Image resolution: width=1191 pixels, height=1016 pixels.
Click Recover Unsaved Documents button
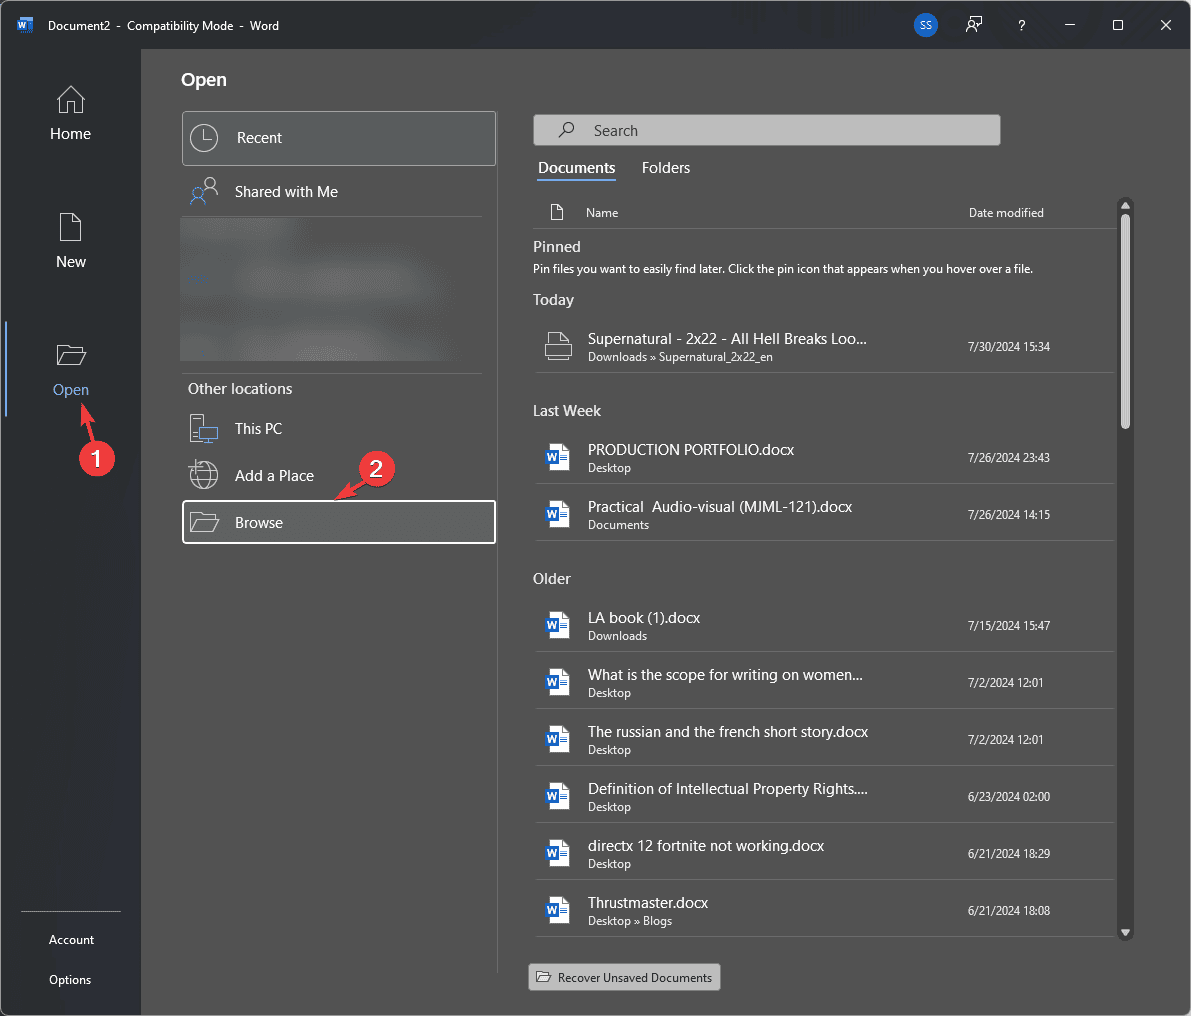coord(624,977)
